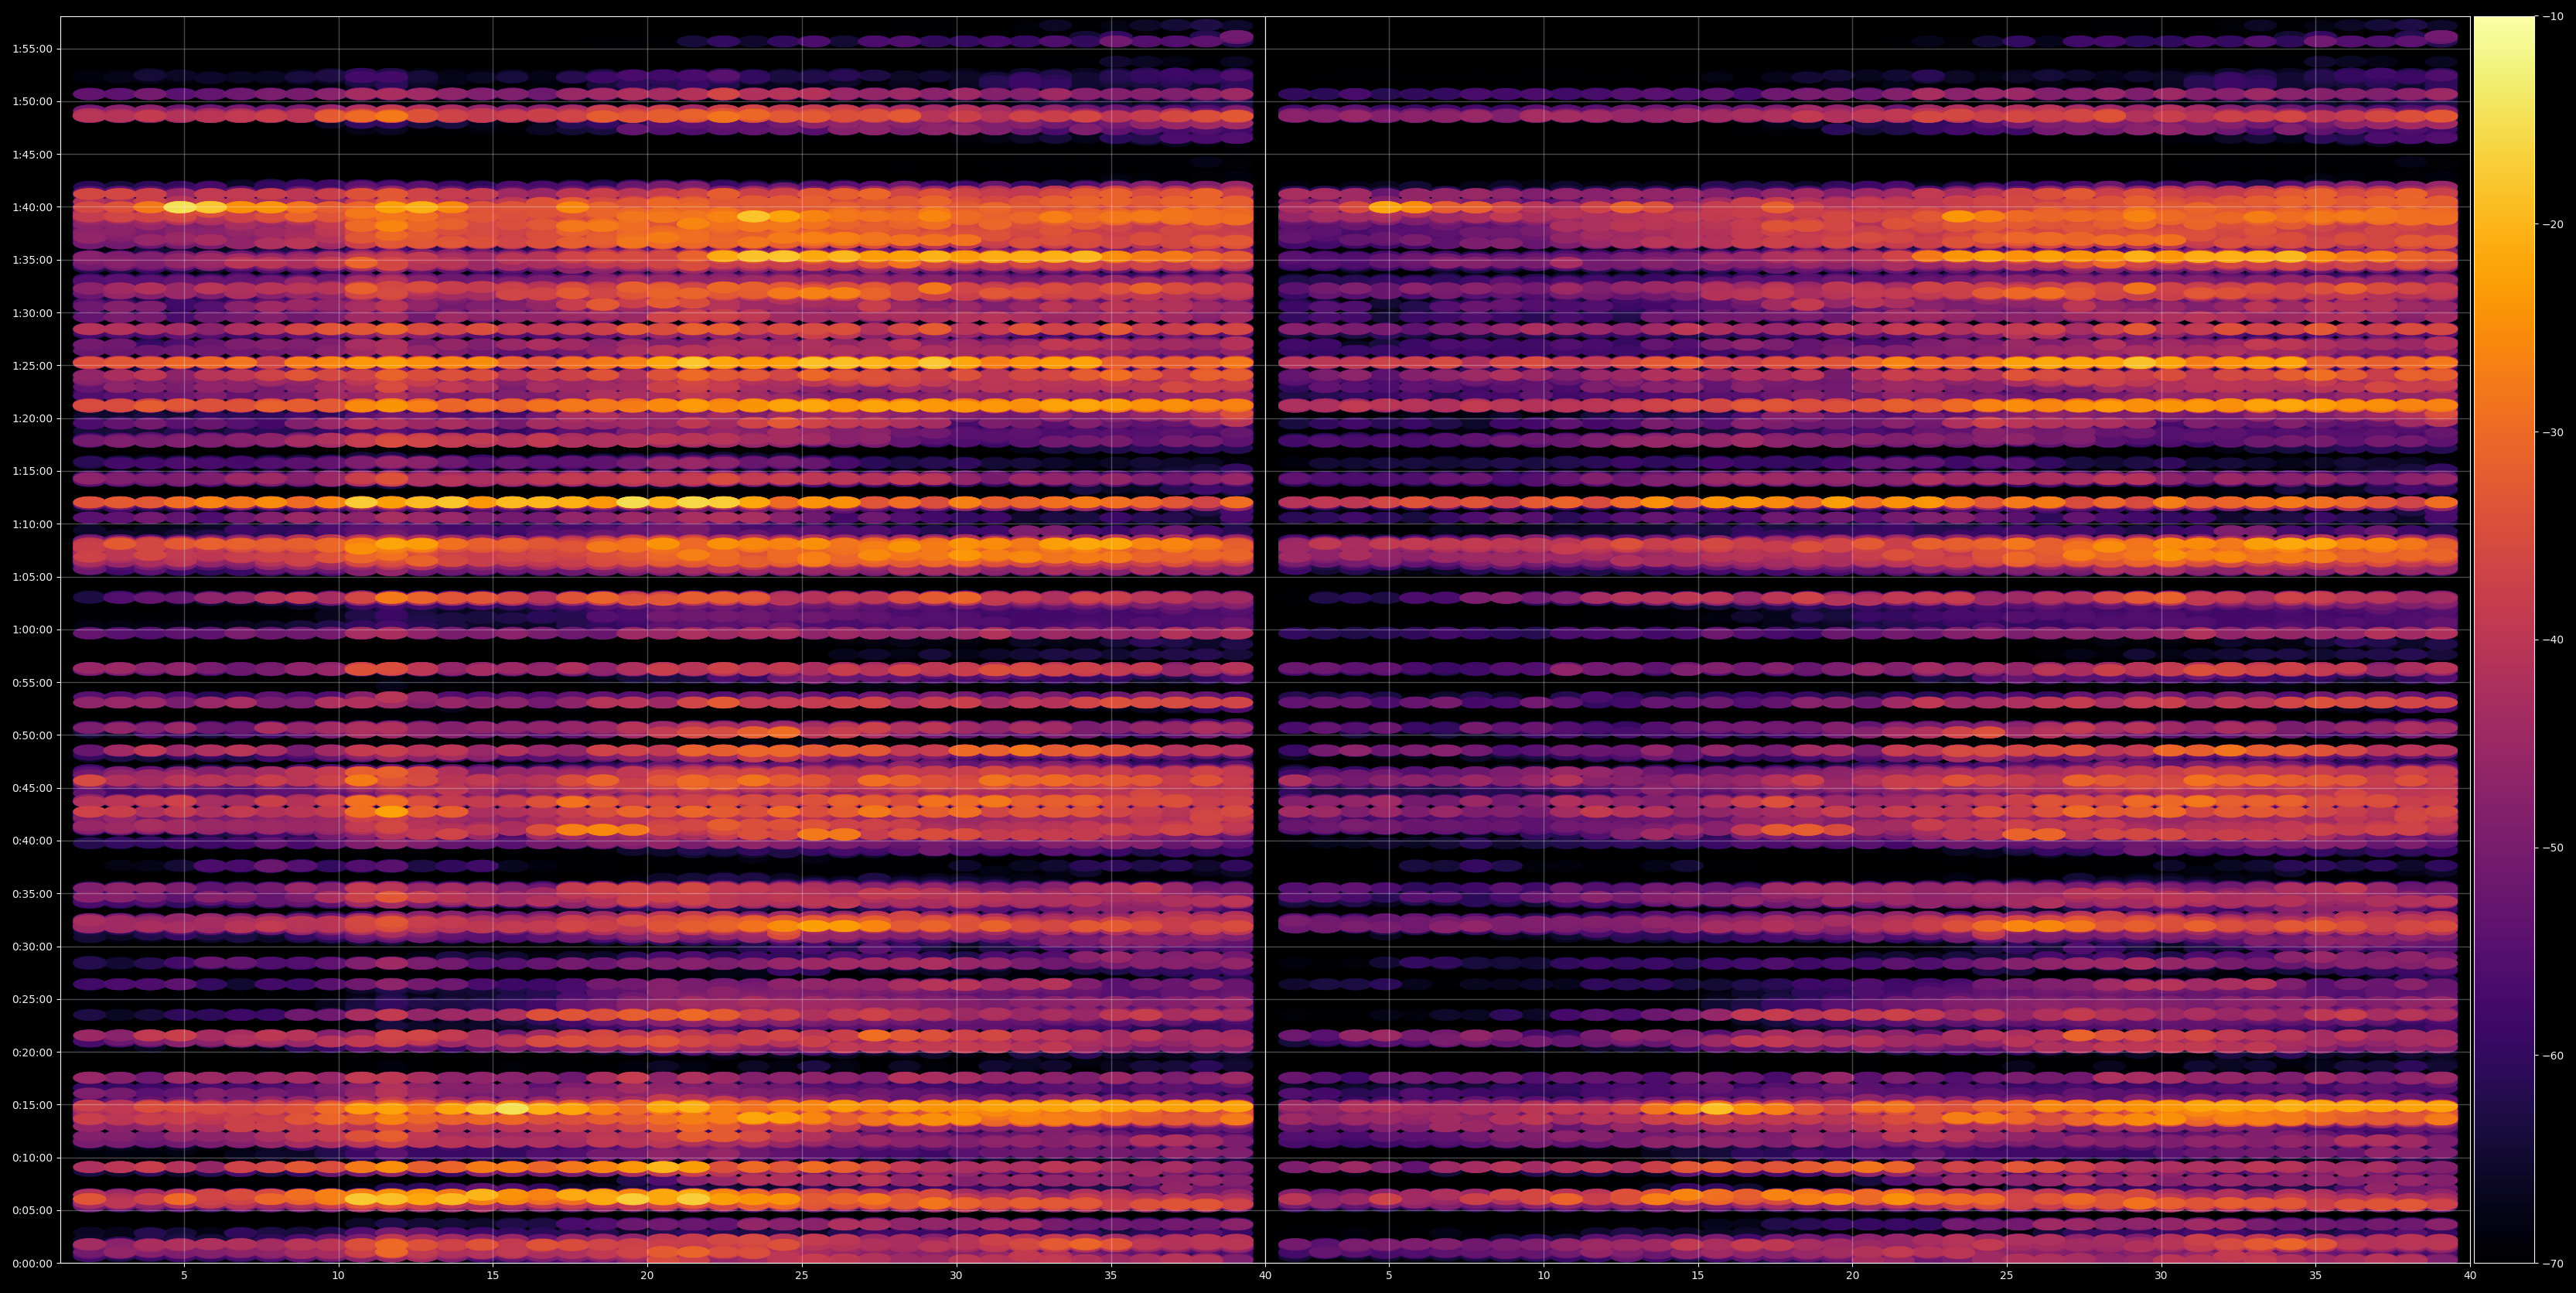Click x-axis label 20 under left heatmap
Viewport: 2576px width, 1293px height.
[x=647, y=1276]
